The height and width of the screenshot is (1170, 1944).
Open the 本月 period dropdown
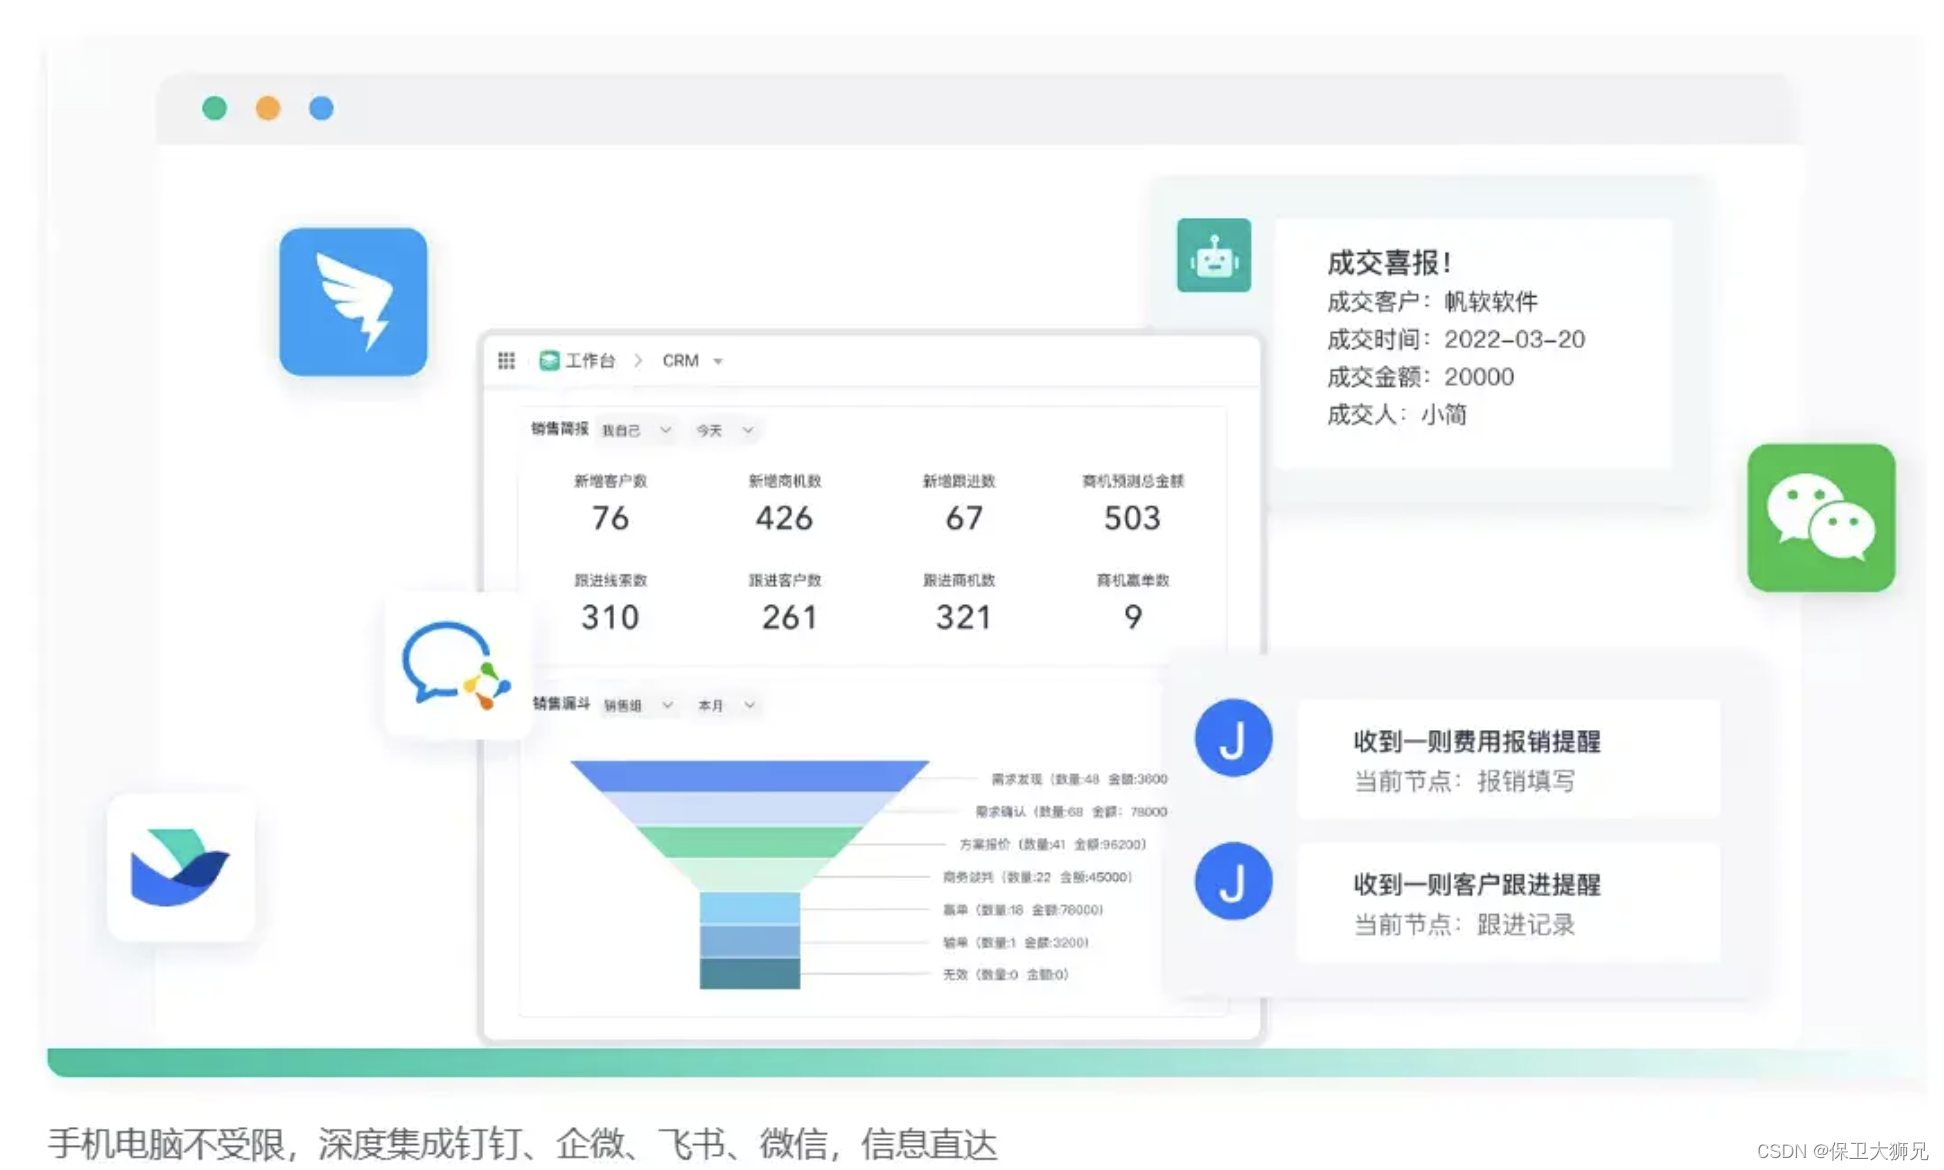click(x=726, y=705)
